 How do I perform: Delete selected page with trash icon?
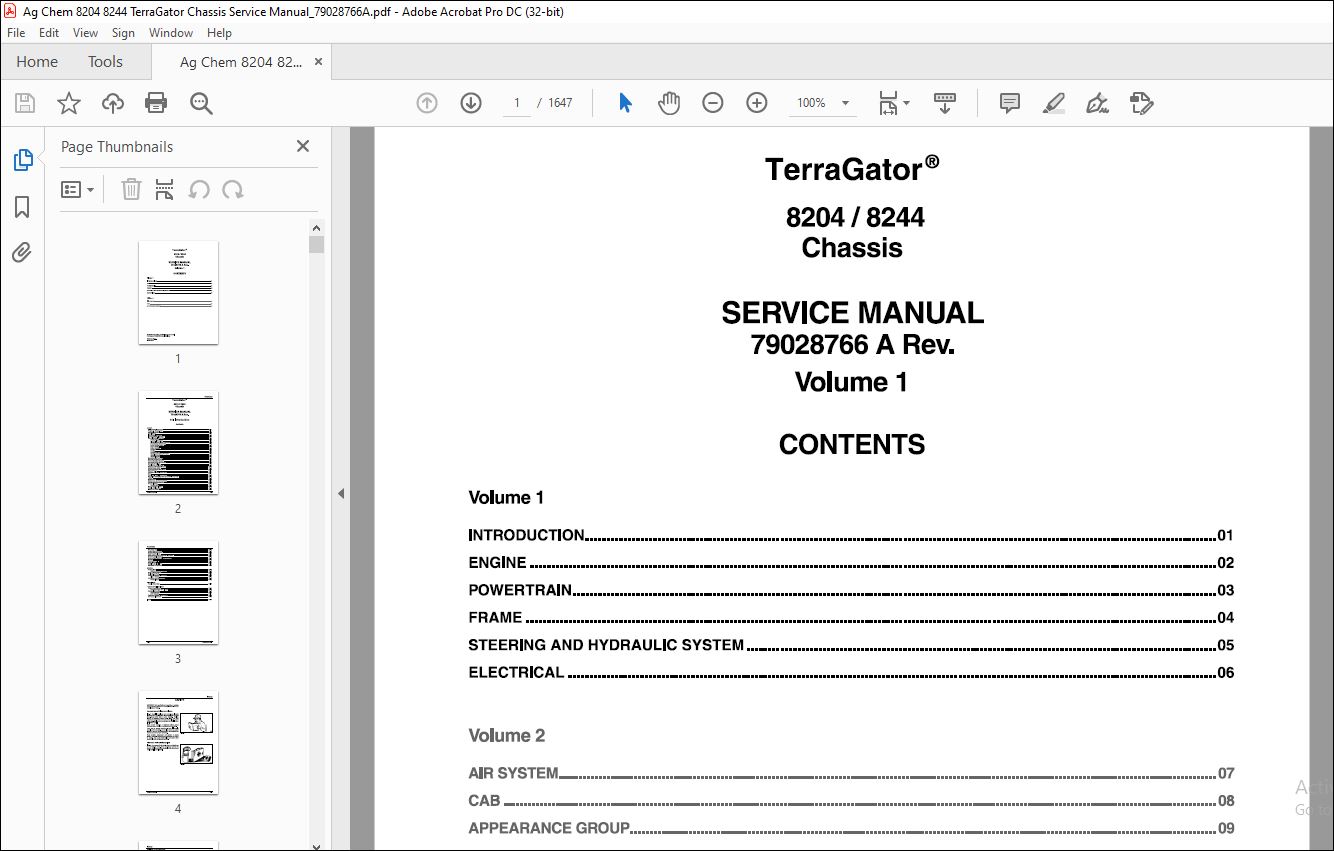[131, 189]
